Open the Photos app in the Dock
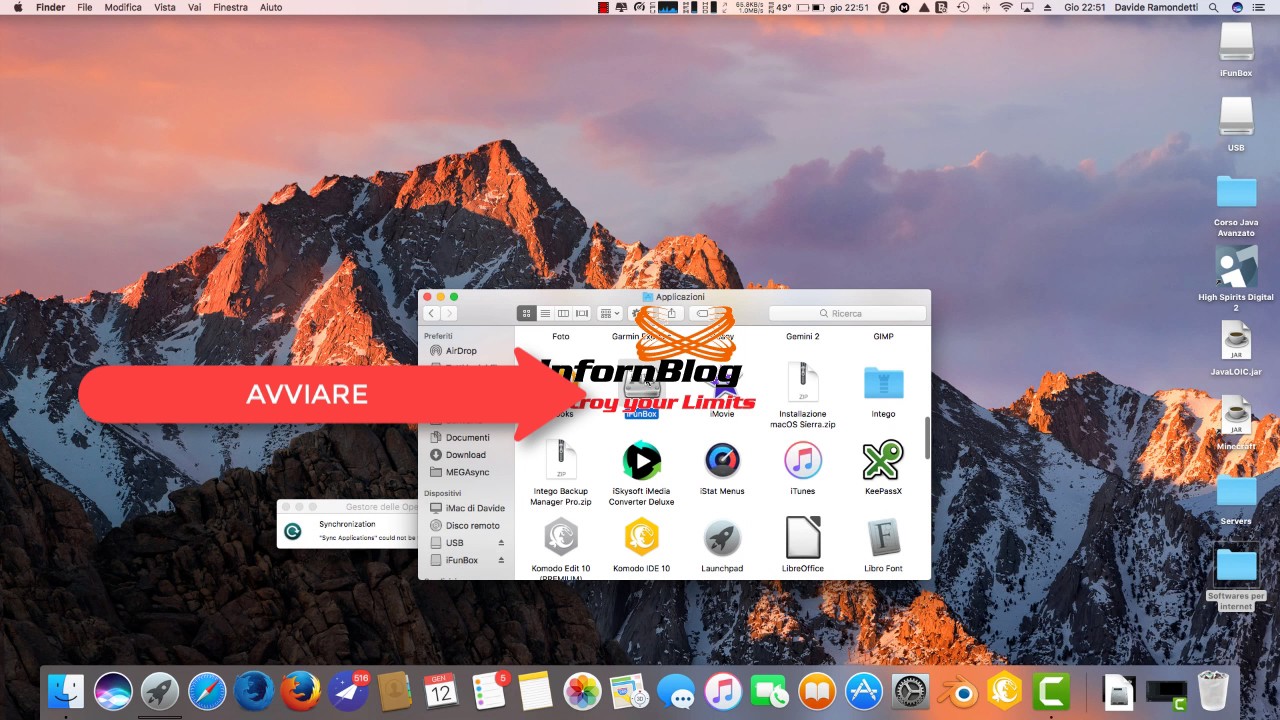This screenshot has height=720, width=1280. (582, 691)
